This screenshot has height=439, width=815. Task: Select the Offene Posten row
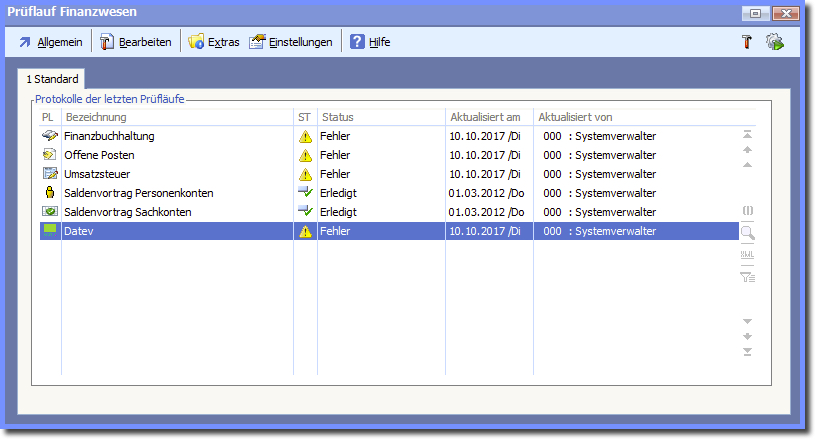99,155
